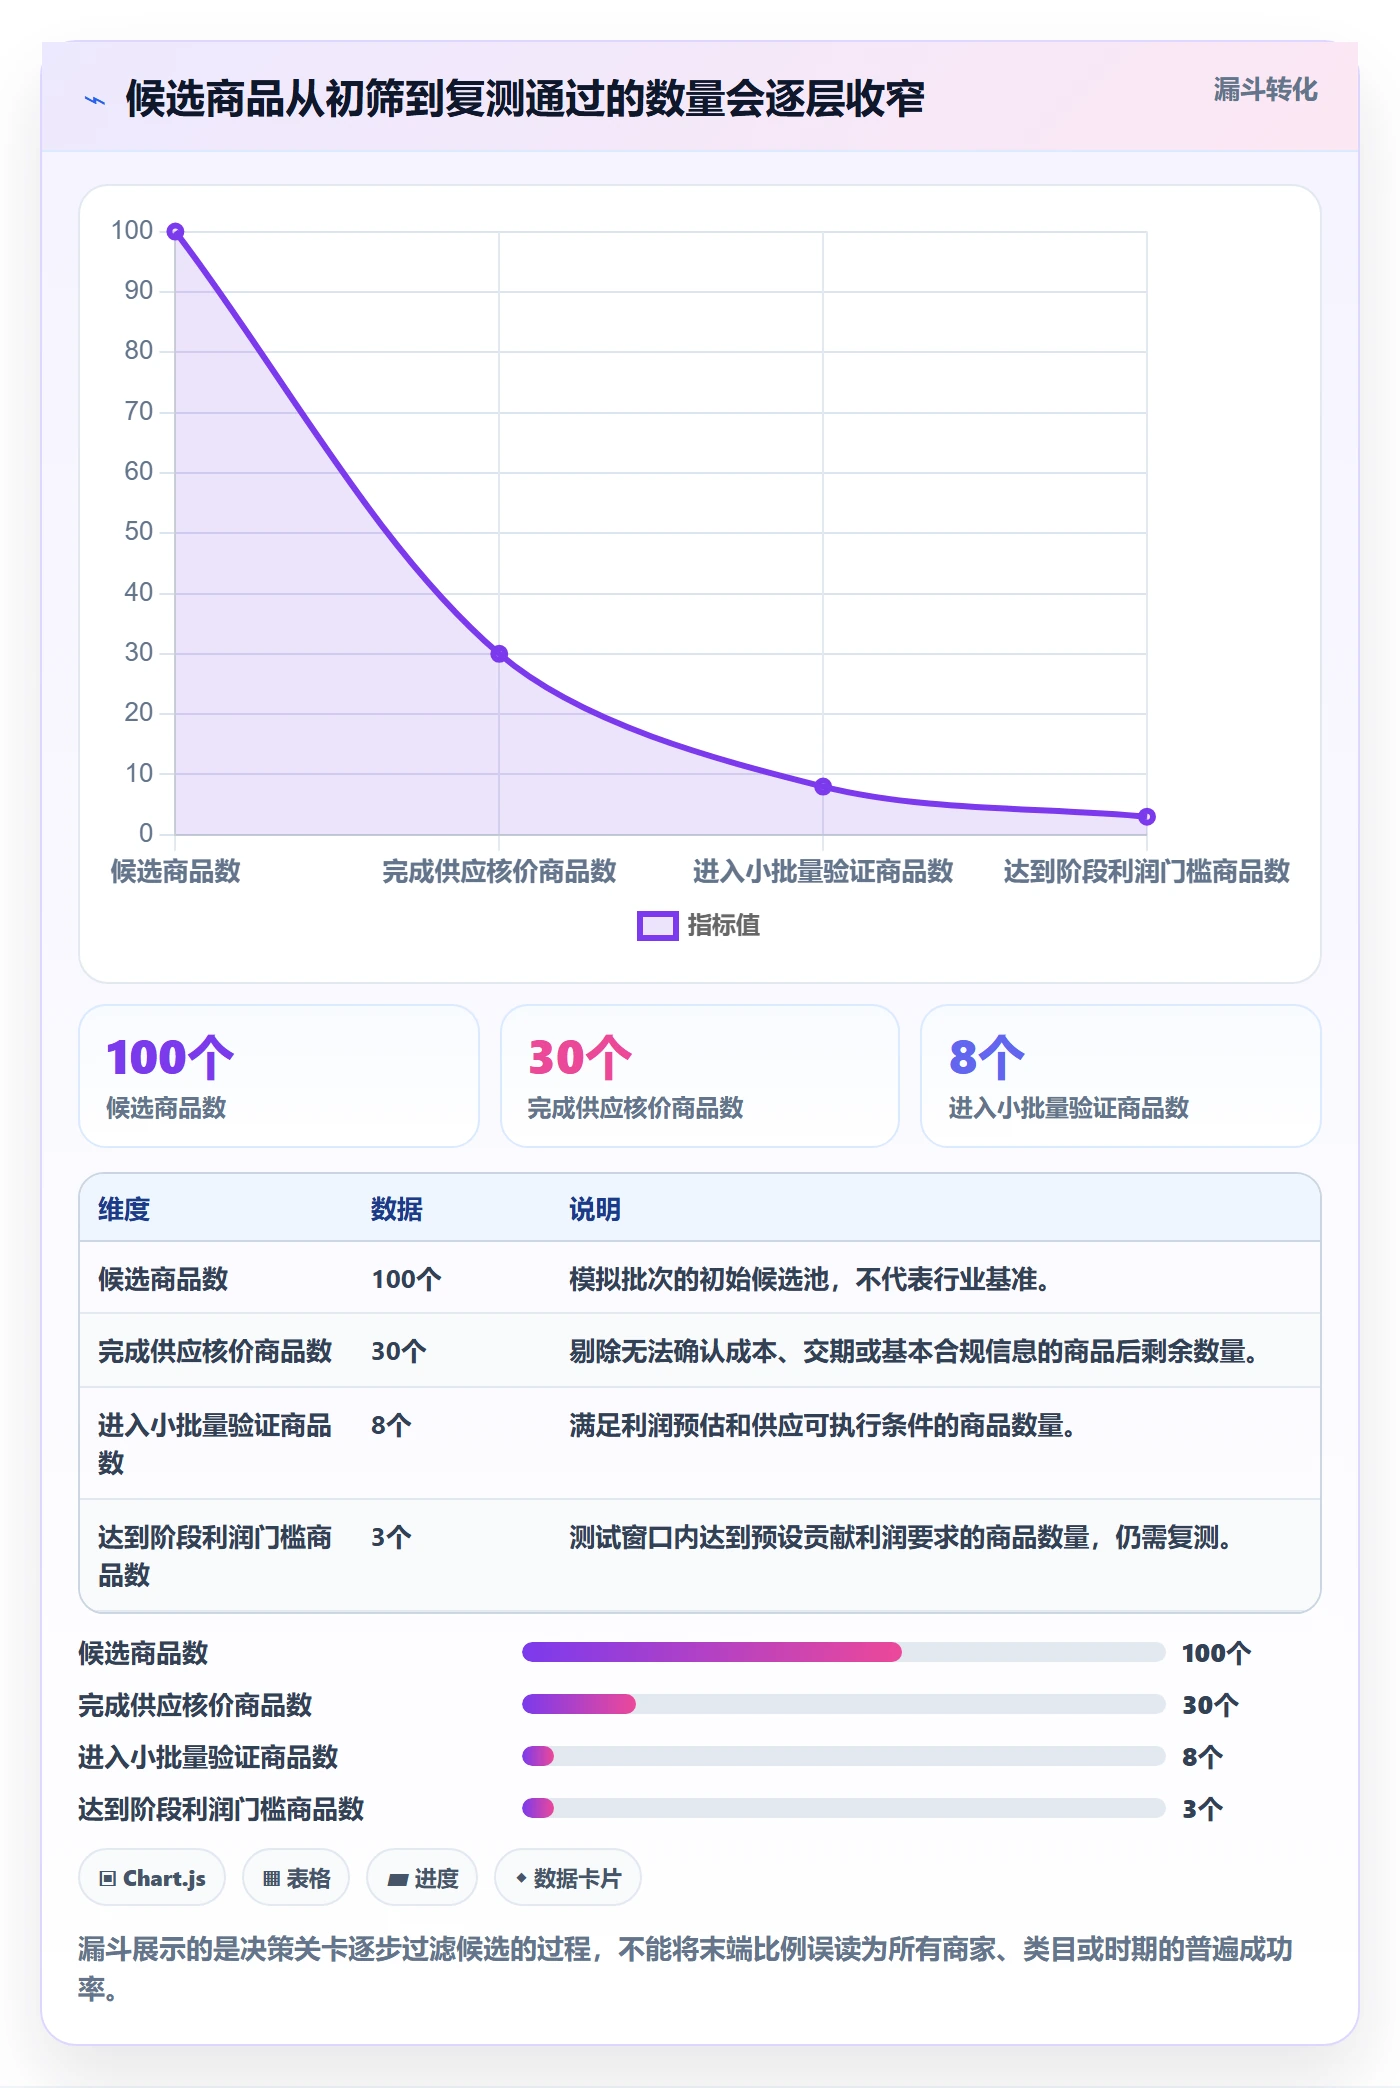Click the 数据 column header

(x=397, y=1209)
